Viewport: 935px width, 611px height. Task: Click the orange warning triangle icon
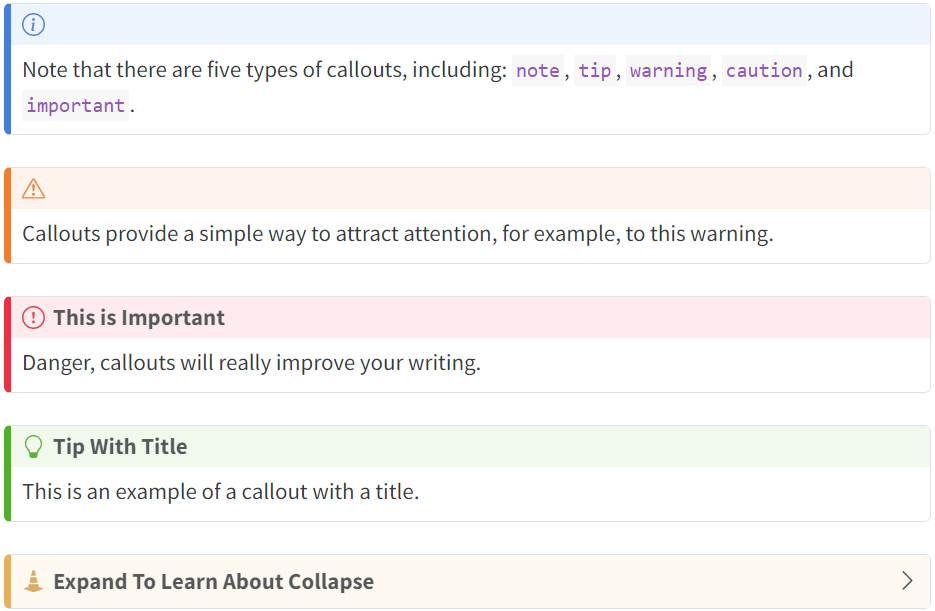click(x=33, y=188)
